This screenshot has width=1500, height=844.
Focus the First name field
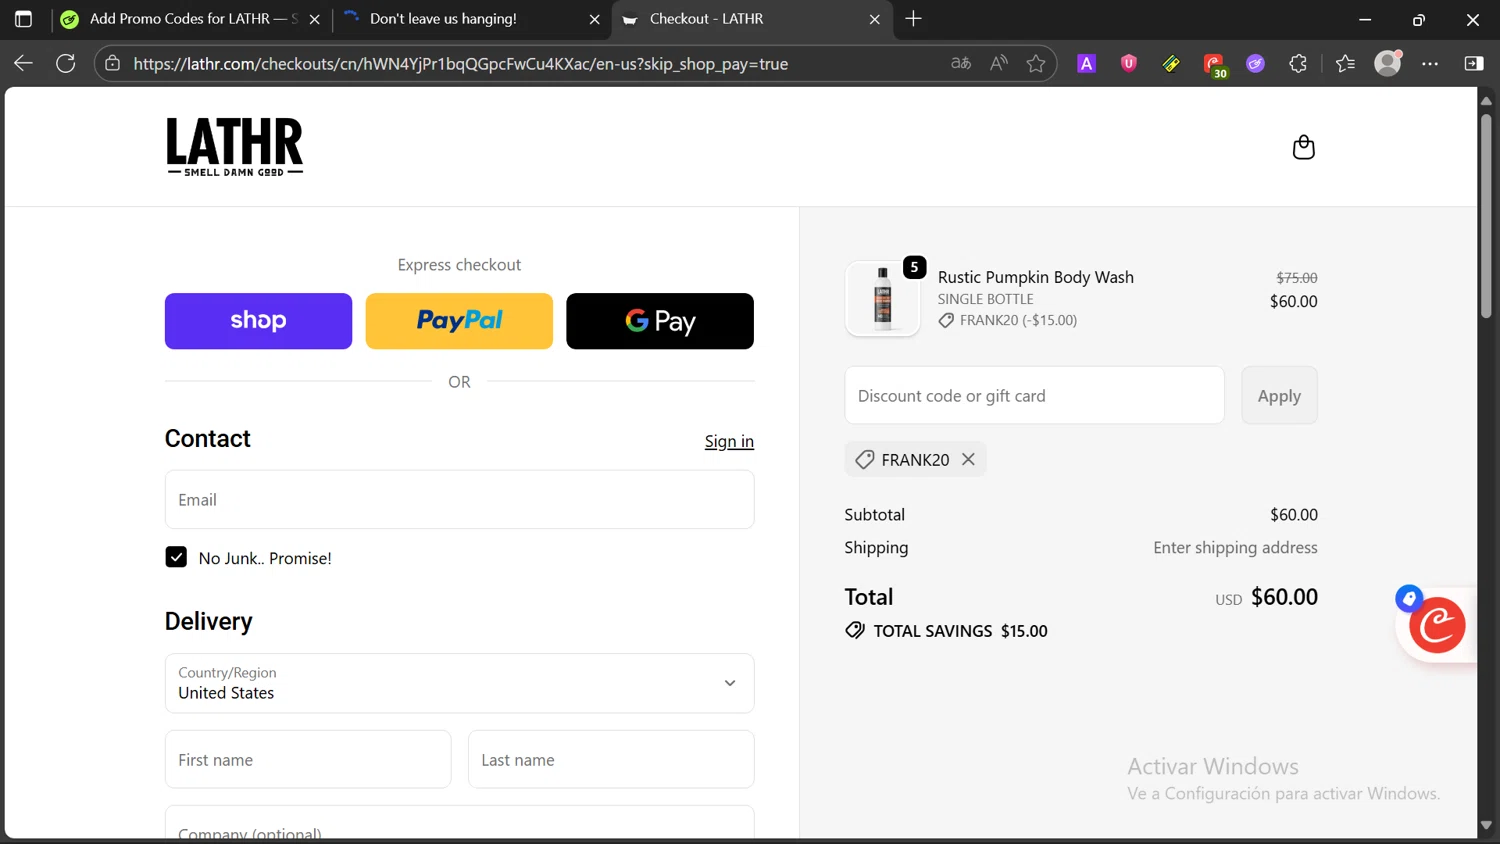[308, 759]
